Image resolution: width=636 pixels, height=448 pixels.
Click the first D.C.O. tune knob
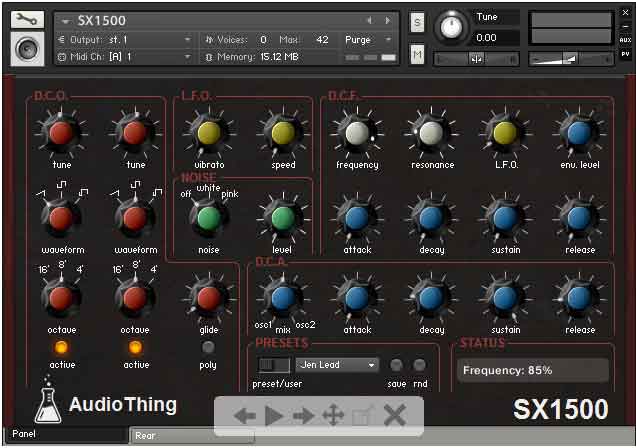pyautogui.click(x=61, y=133)
